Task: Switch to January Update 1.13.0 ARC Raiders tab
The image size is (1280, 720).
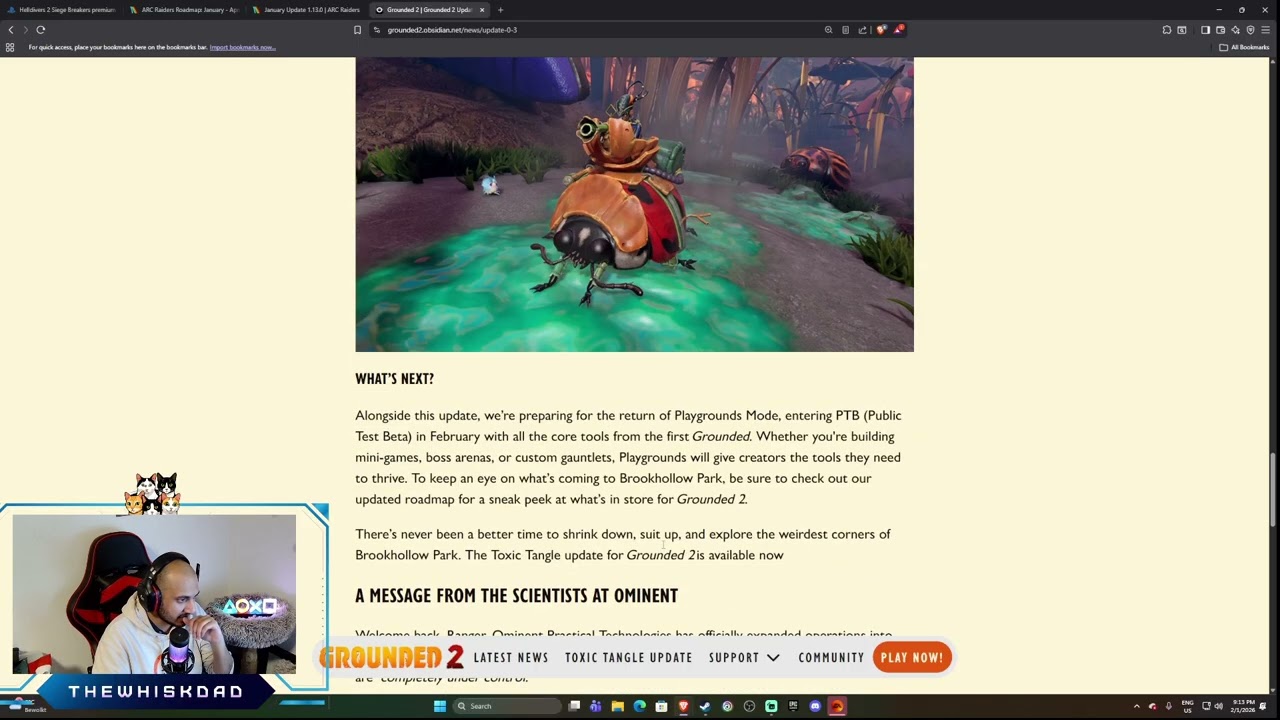Action: click(305, 10)
